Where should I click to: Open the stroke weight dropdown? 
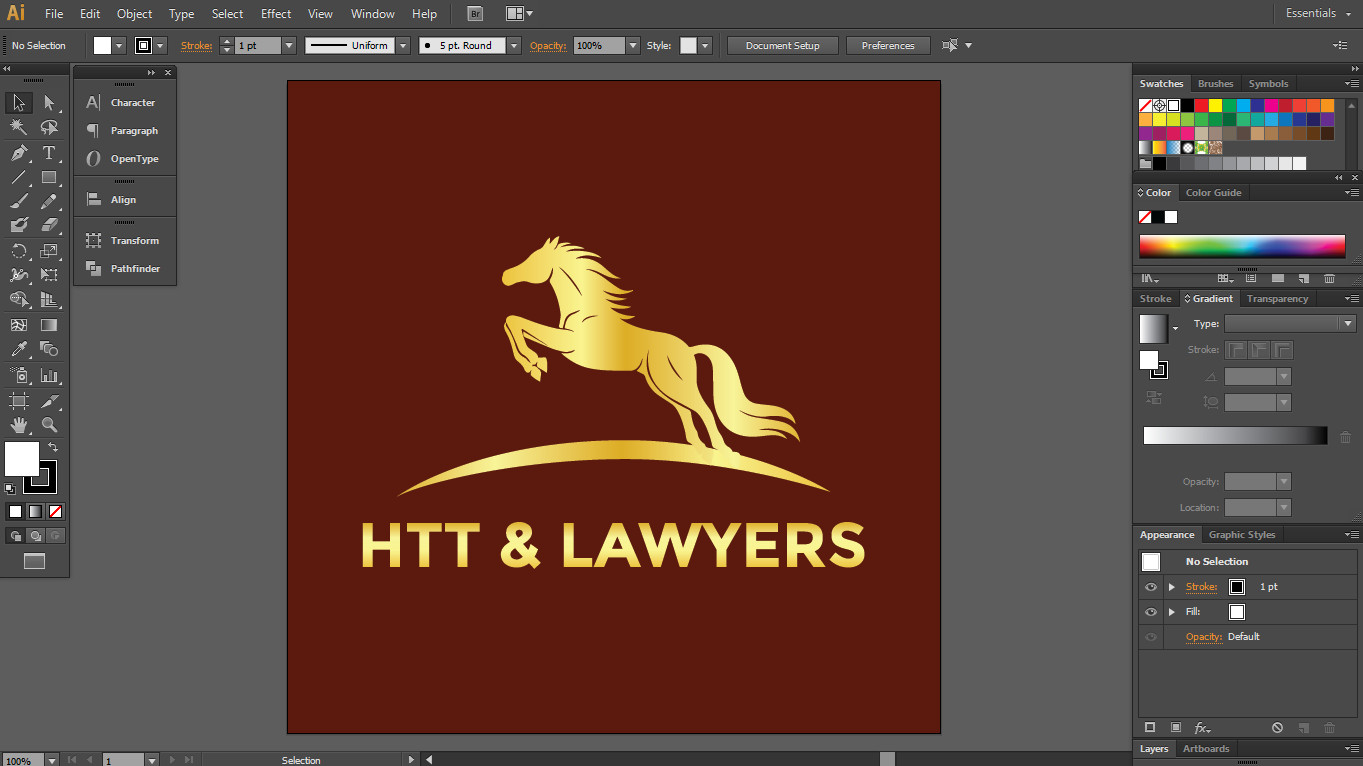coord(289,46)
